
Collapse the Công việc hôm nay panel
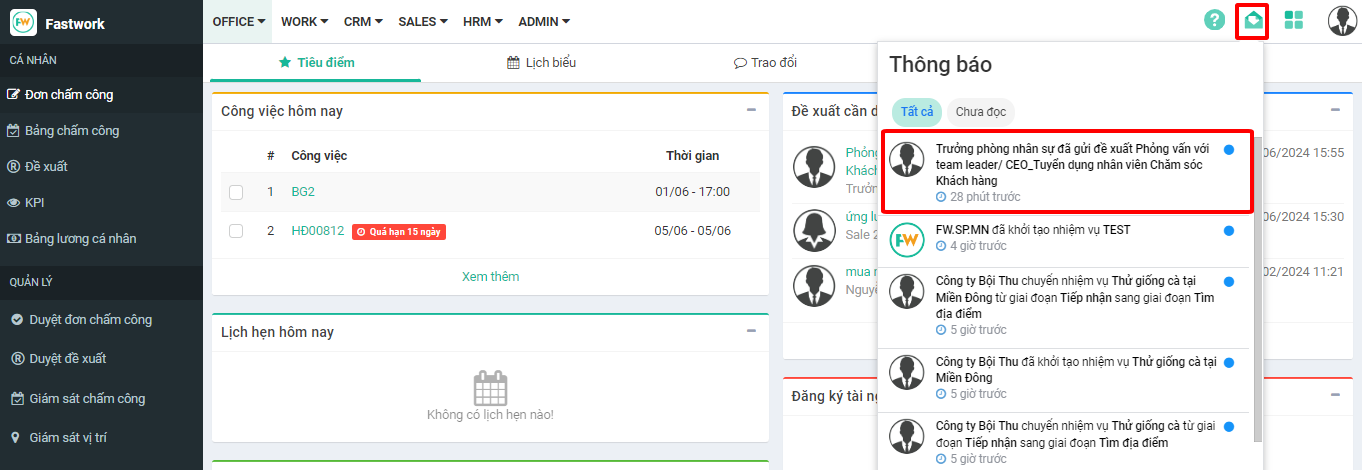point(751,110)
